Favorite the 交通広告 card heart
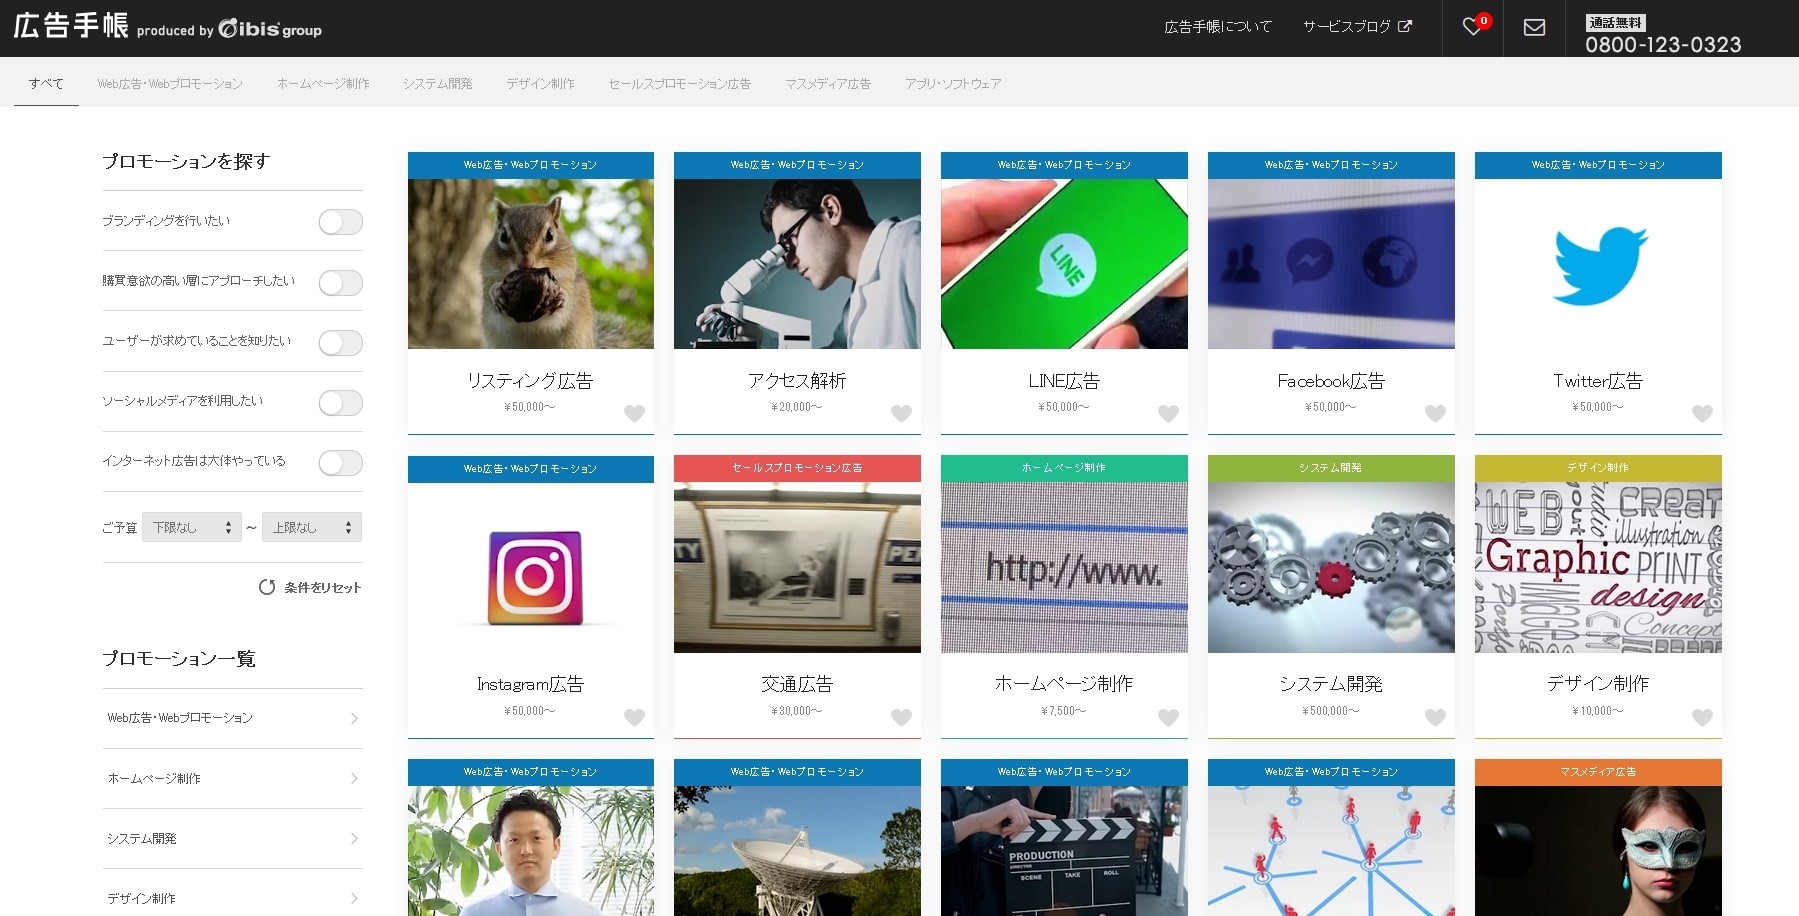 (901, 717)
